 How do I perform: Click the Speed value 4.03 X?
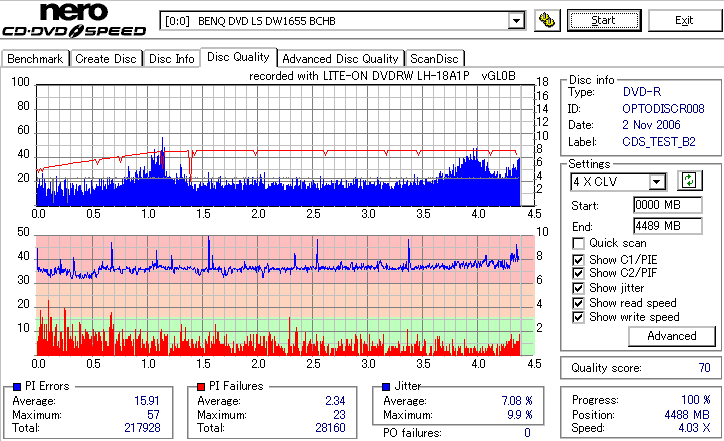click(694, 428)
